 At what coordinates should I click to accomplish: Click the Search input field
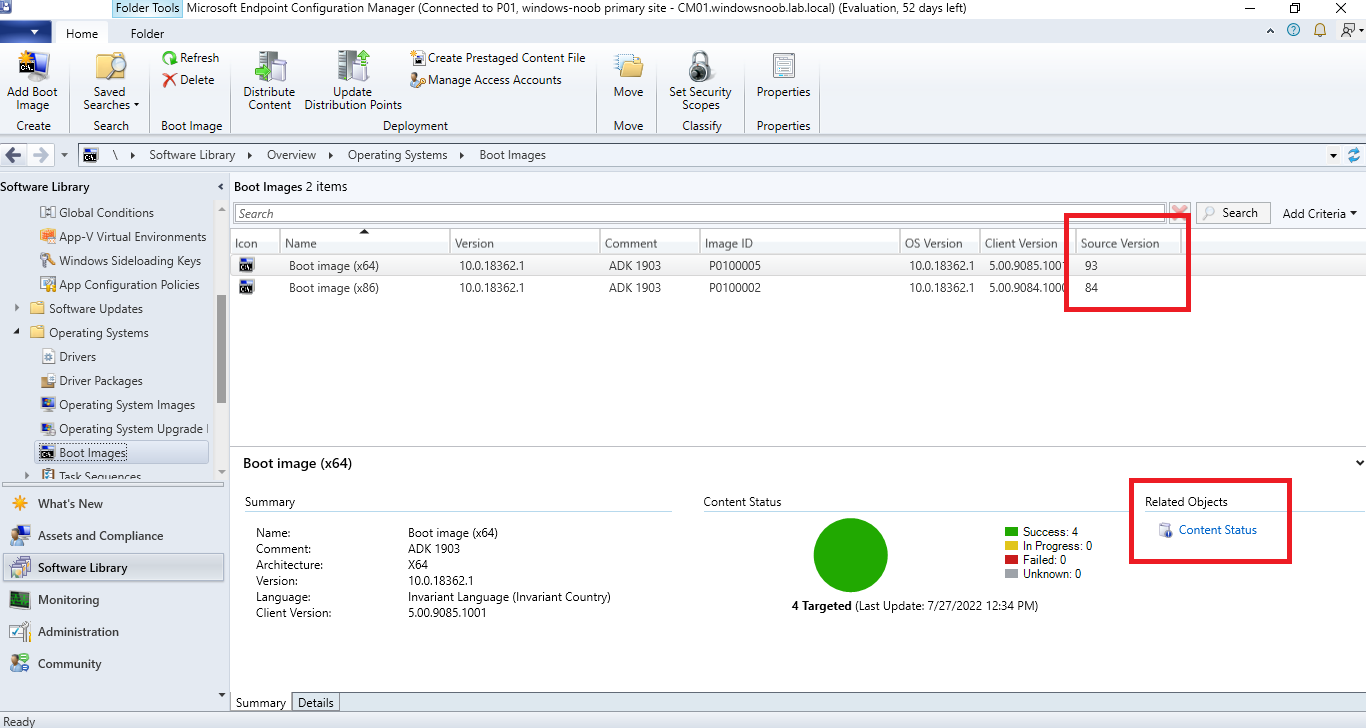click(x=700, y=214)
